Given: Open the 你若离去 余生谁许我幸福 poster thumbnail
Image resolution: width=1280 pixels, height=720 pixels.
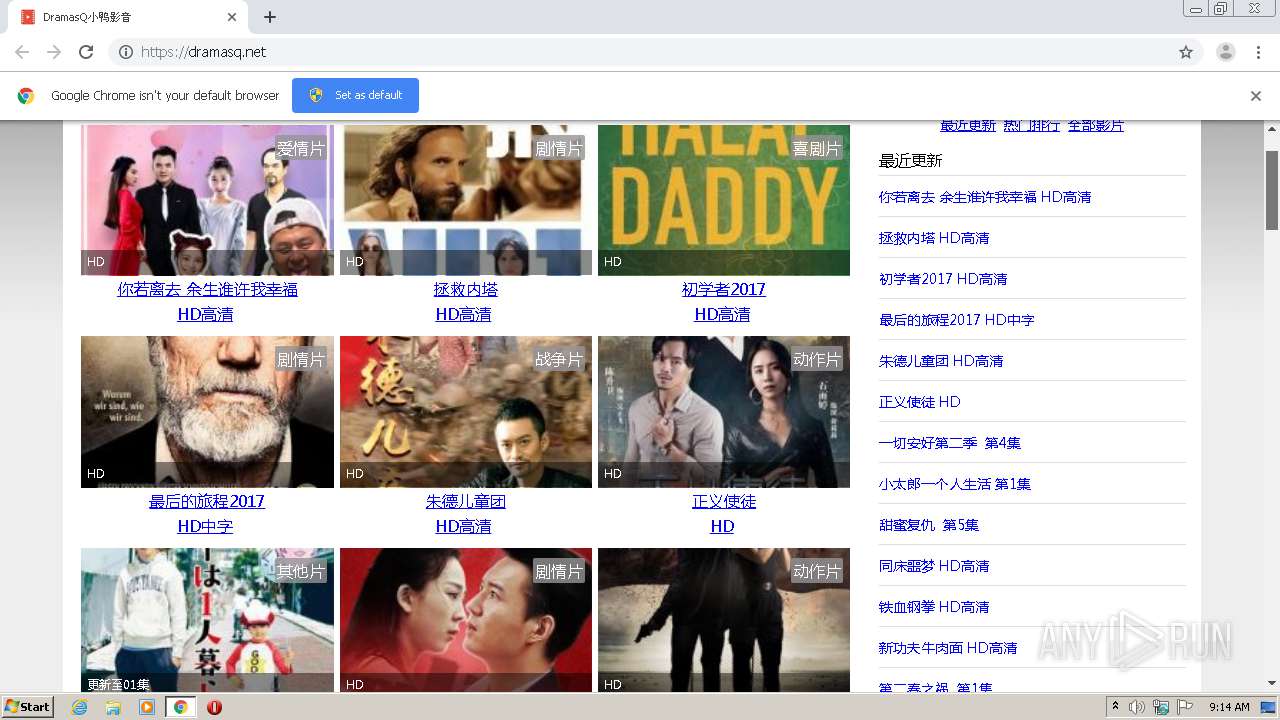Looking at the screenshot, I should [x=207, y=200].
